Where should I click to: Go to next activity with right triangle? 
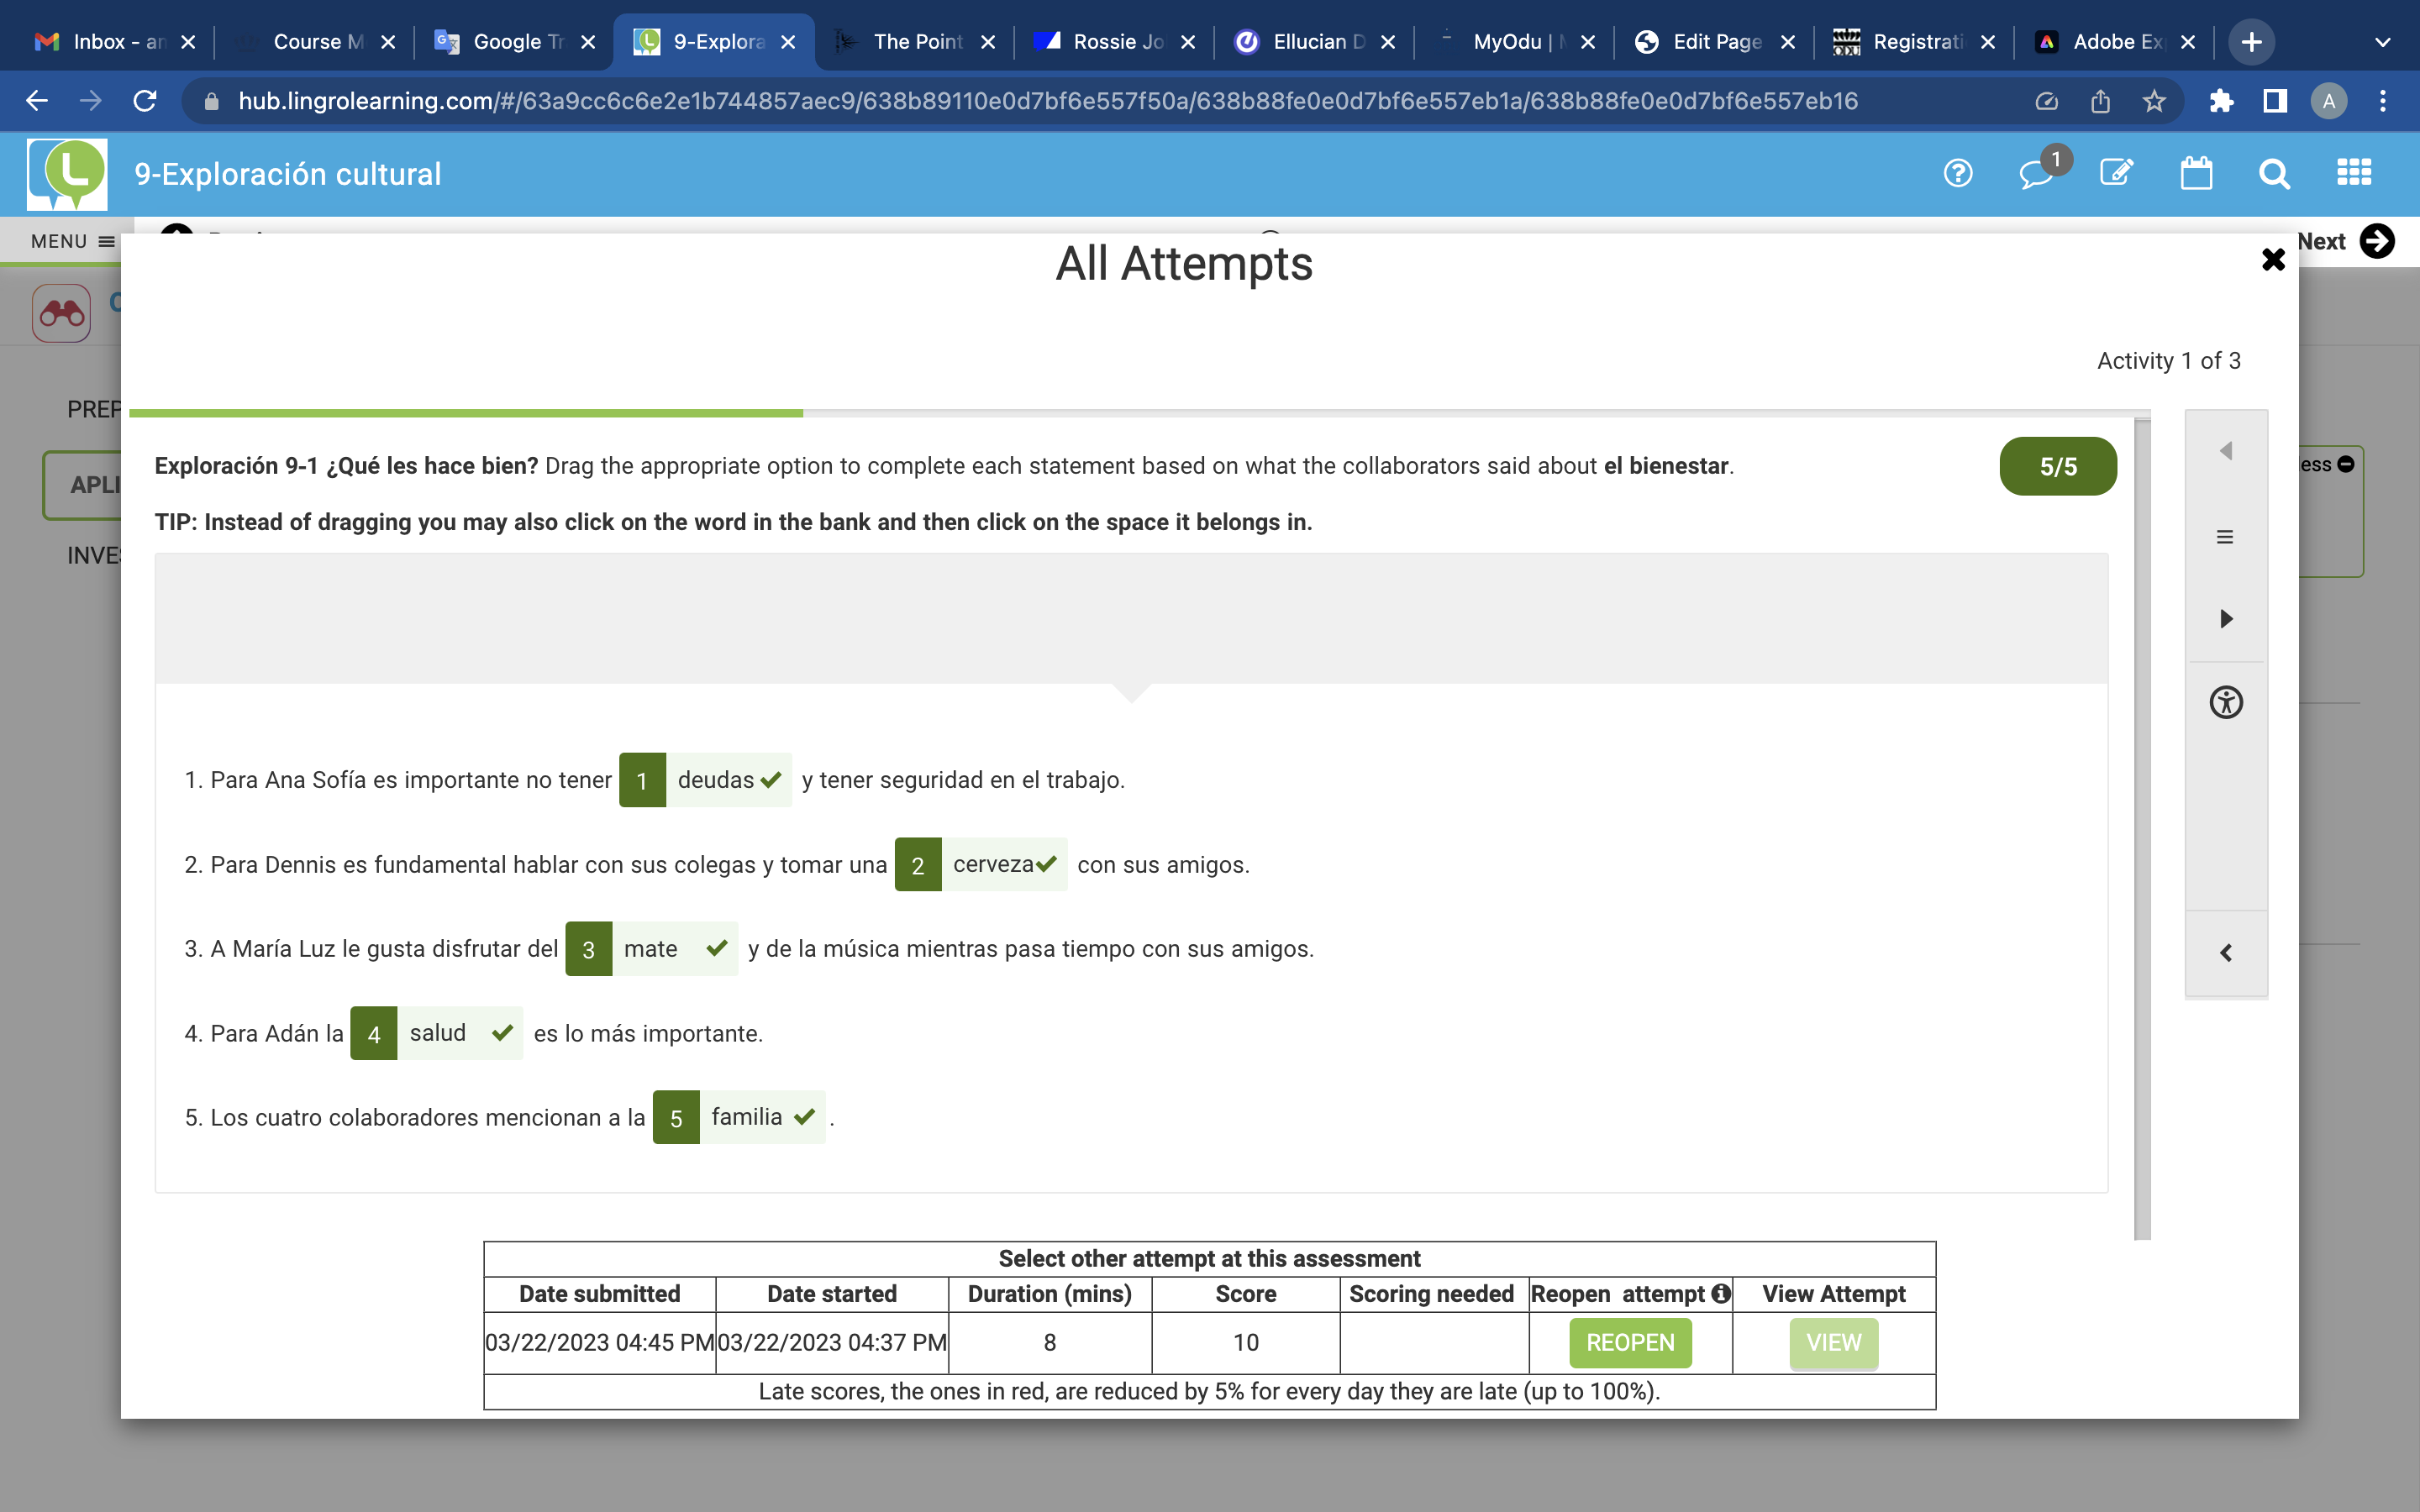(x=2226, y=619)
